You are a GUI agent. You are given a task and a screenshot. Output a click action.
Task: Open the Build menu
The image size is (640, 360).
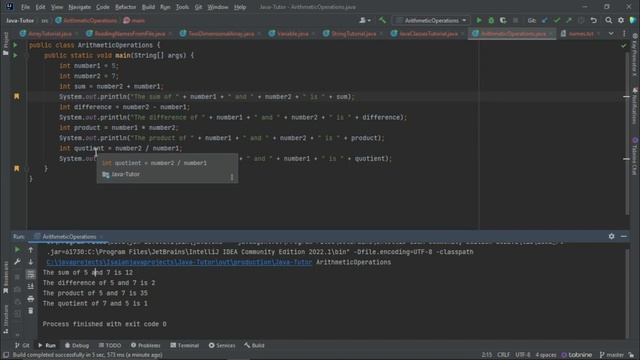pos(148,7)
